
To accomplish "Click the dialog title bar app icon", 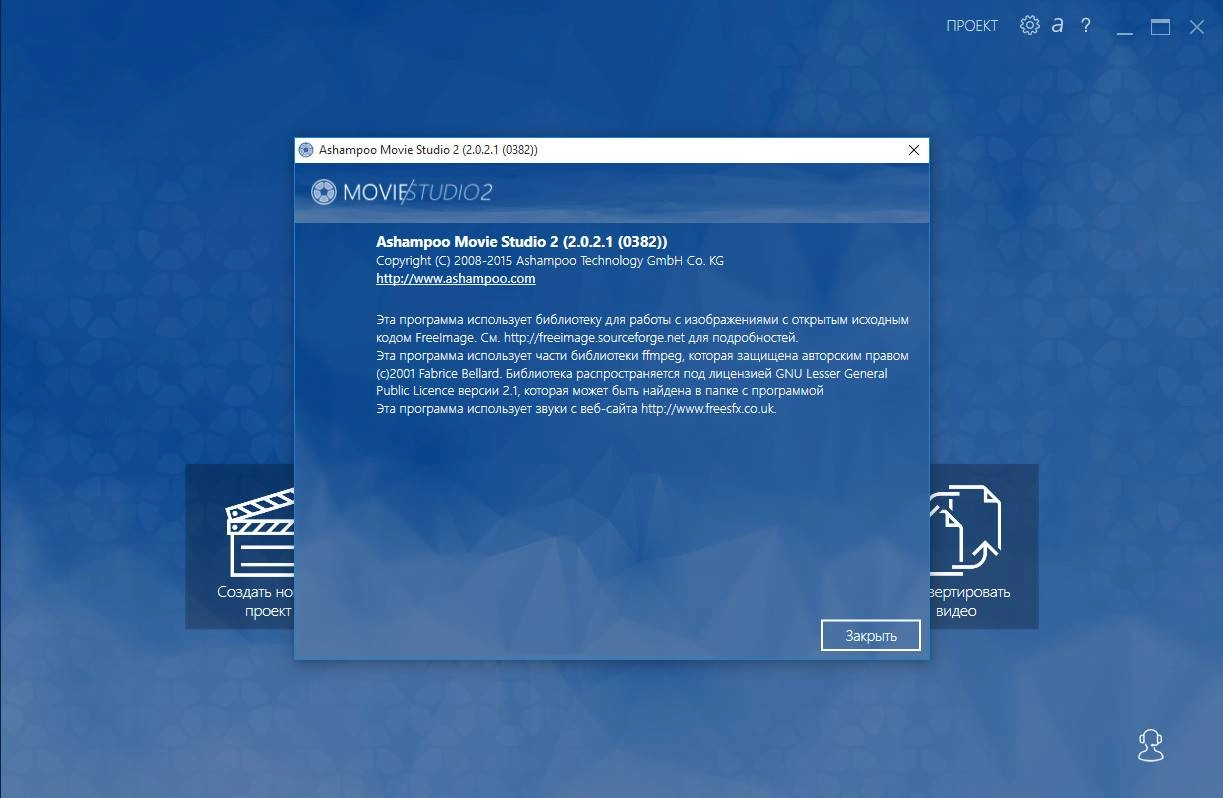I will click(x=306, y=150).
